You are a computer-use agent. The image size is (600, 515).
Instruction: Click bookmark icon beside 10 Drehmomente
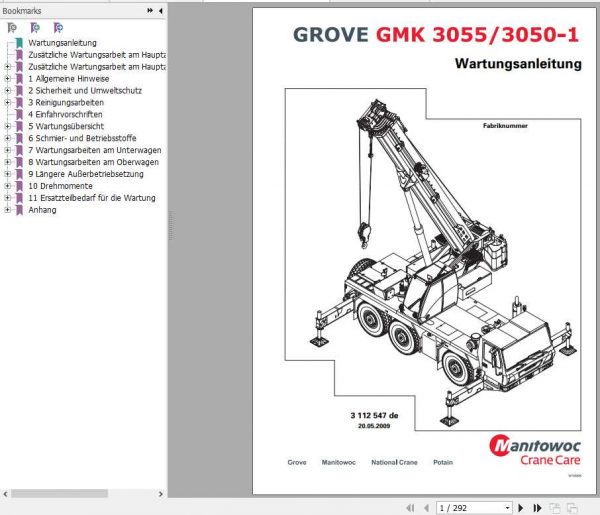click(x=19, y=186)
